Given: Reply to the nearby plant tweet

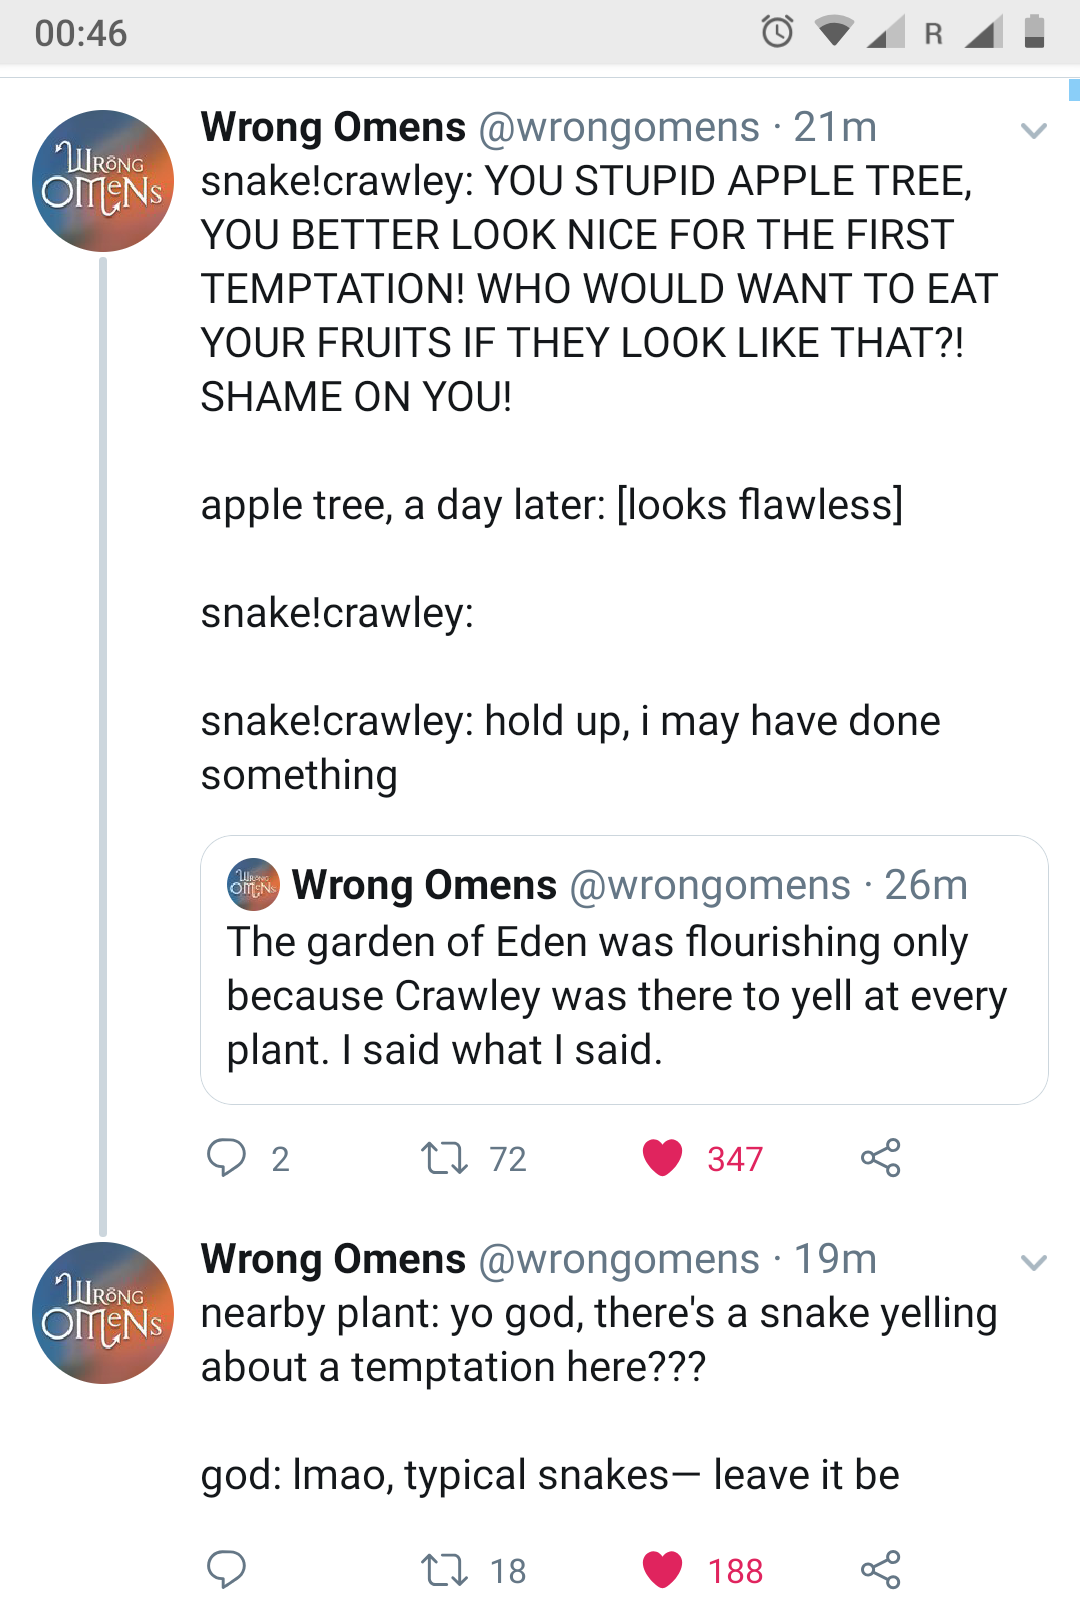Looking at the screenshot, I should (227, 1570).
